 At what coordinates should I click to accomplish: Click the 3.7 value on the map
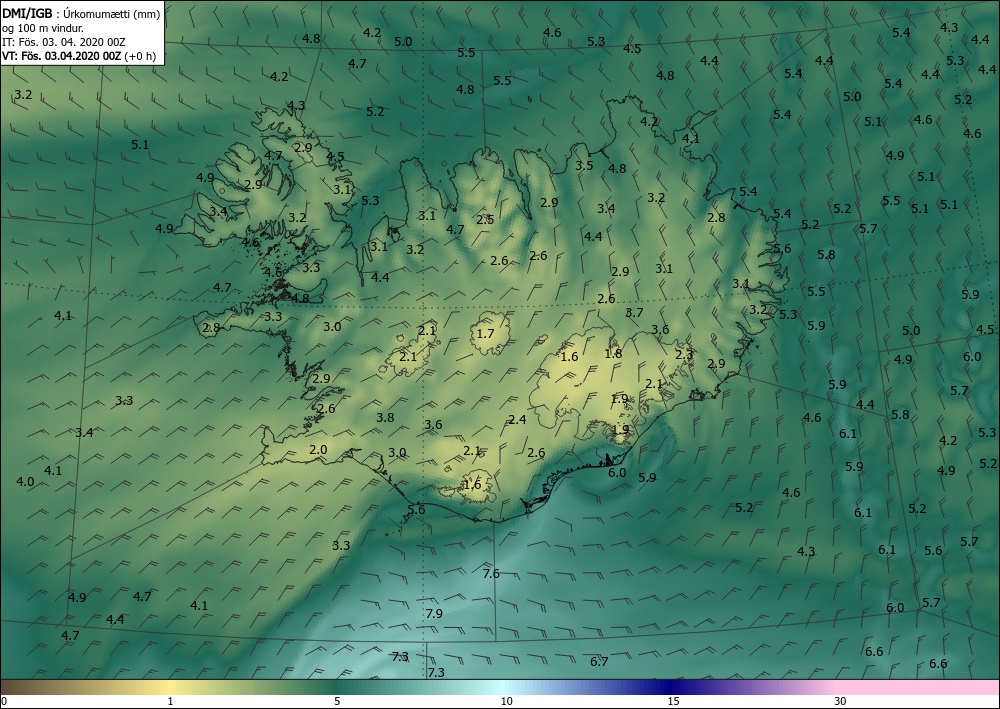pos(634,312)
